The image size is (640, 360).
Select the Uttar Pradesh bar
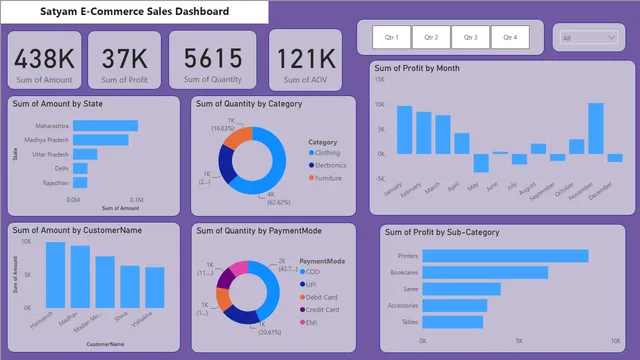click(85, 154)
